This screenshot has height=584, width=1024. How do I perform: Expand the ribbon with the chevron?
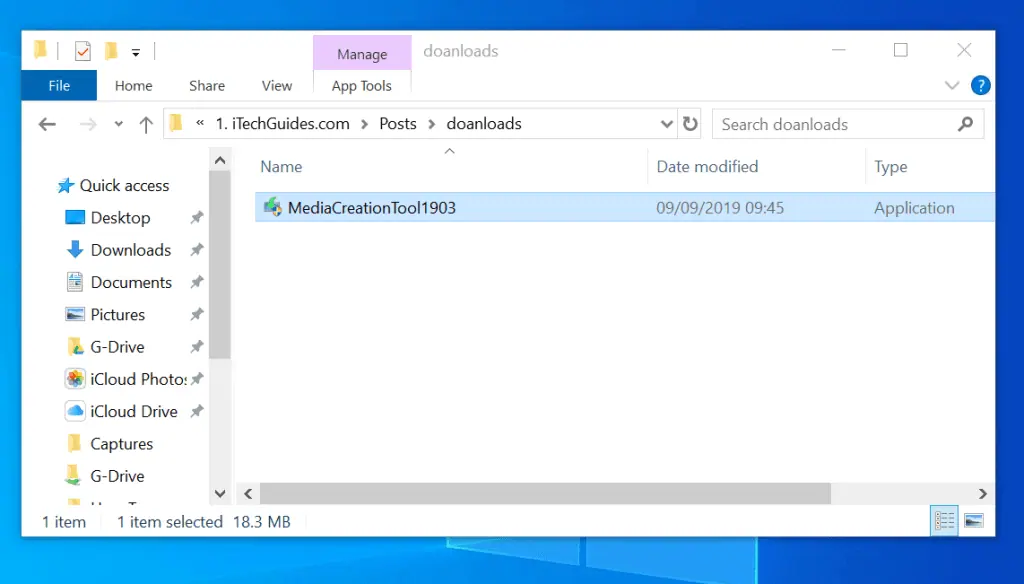point(952,86)
